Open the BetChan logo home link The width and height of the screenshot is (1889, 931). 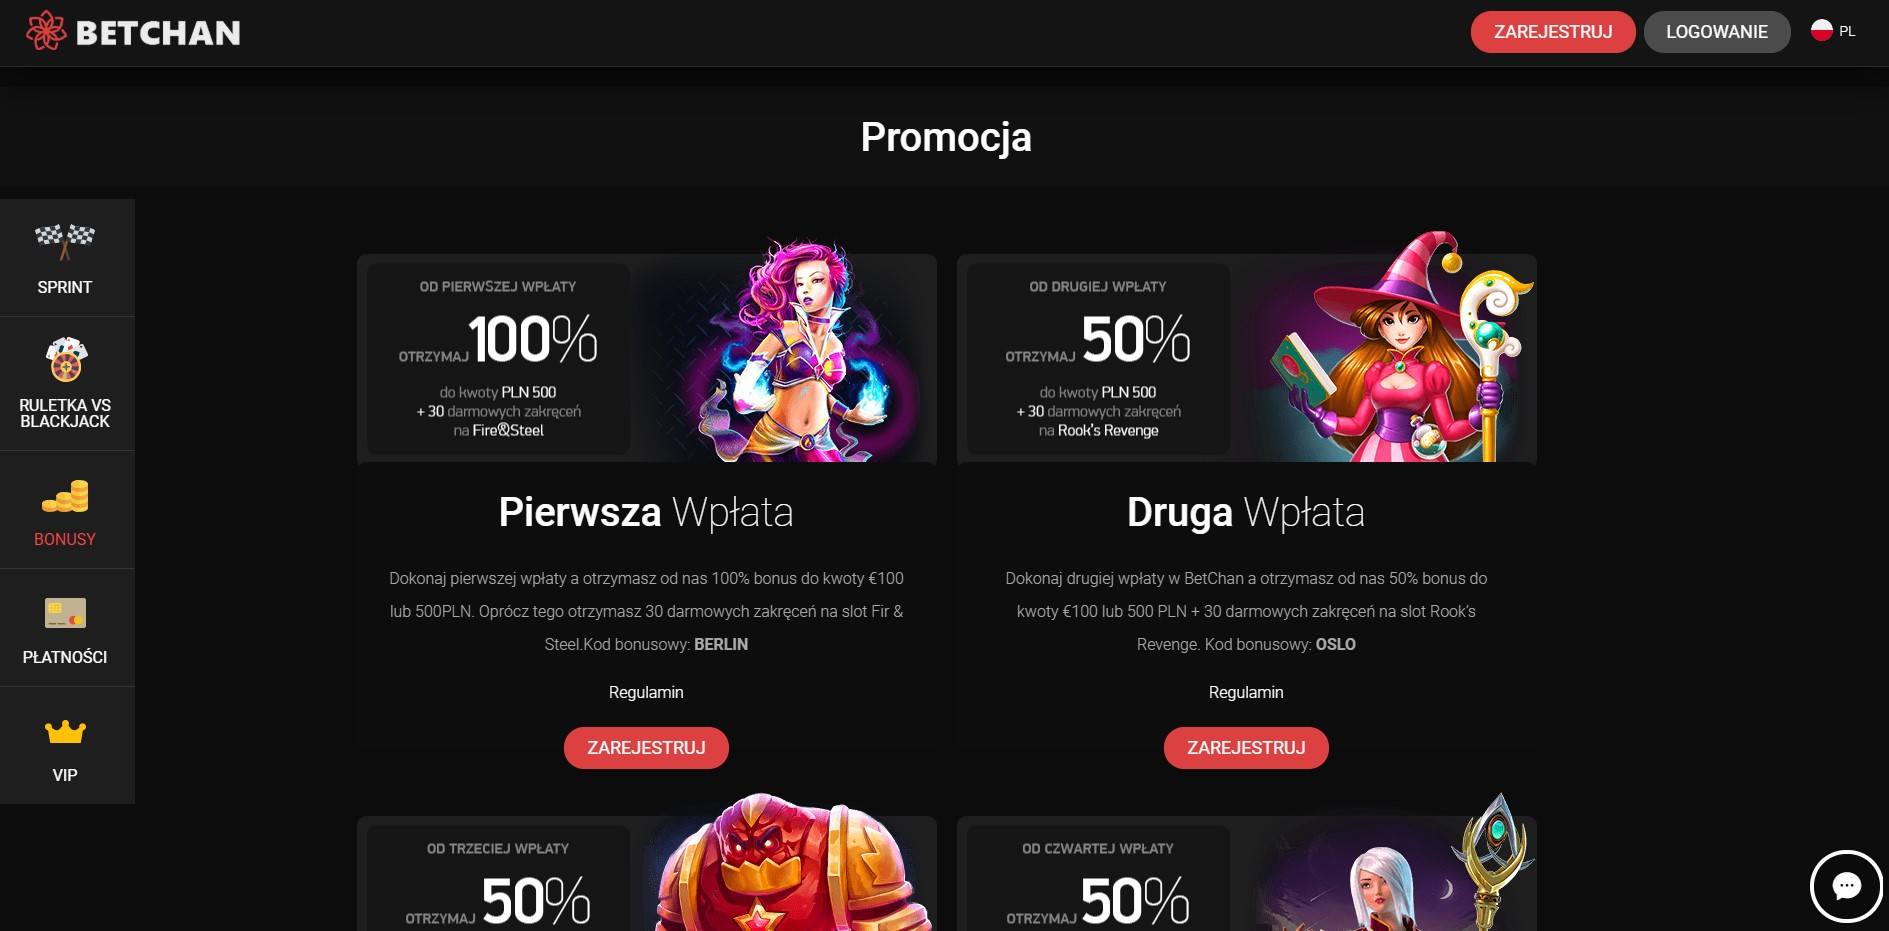tap(133, 32)
